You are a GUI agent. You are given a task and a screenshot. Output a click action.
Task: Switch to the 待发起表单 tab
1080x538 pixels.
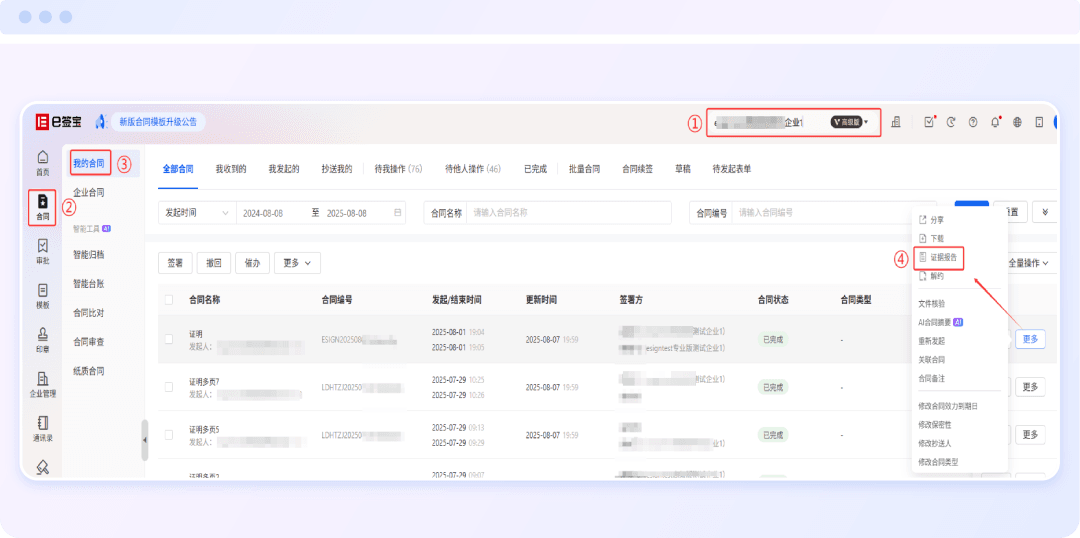(731, 169)
